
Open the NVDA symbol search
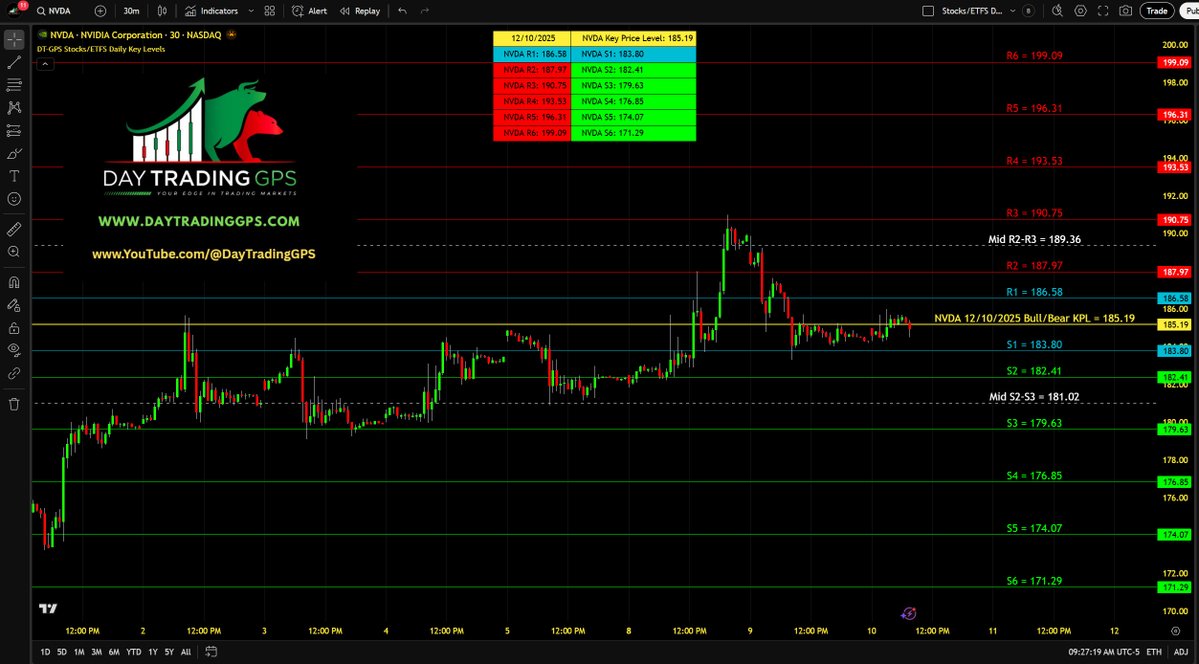tap(54, 11)
